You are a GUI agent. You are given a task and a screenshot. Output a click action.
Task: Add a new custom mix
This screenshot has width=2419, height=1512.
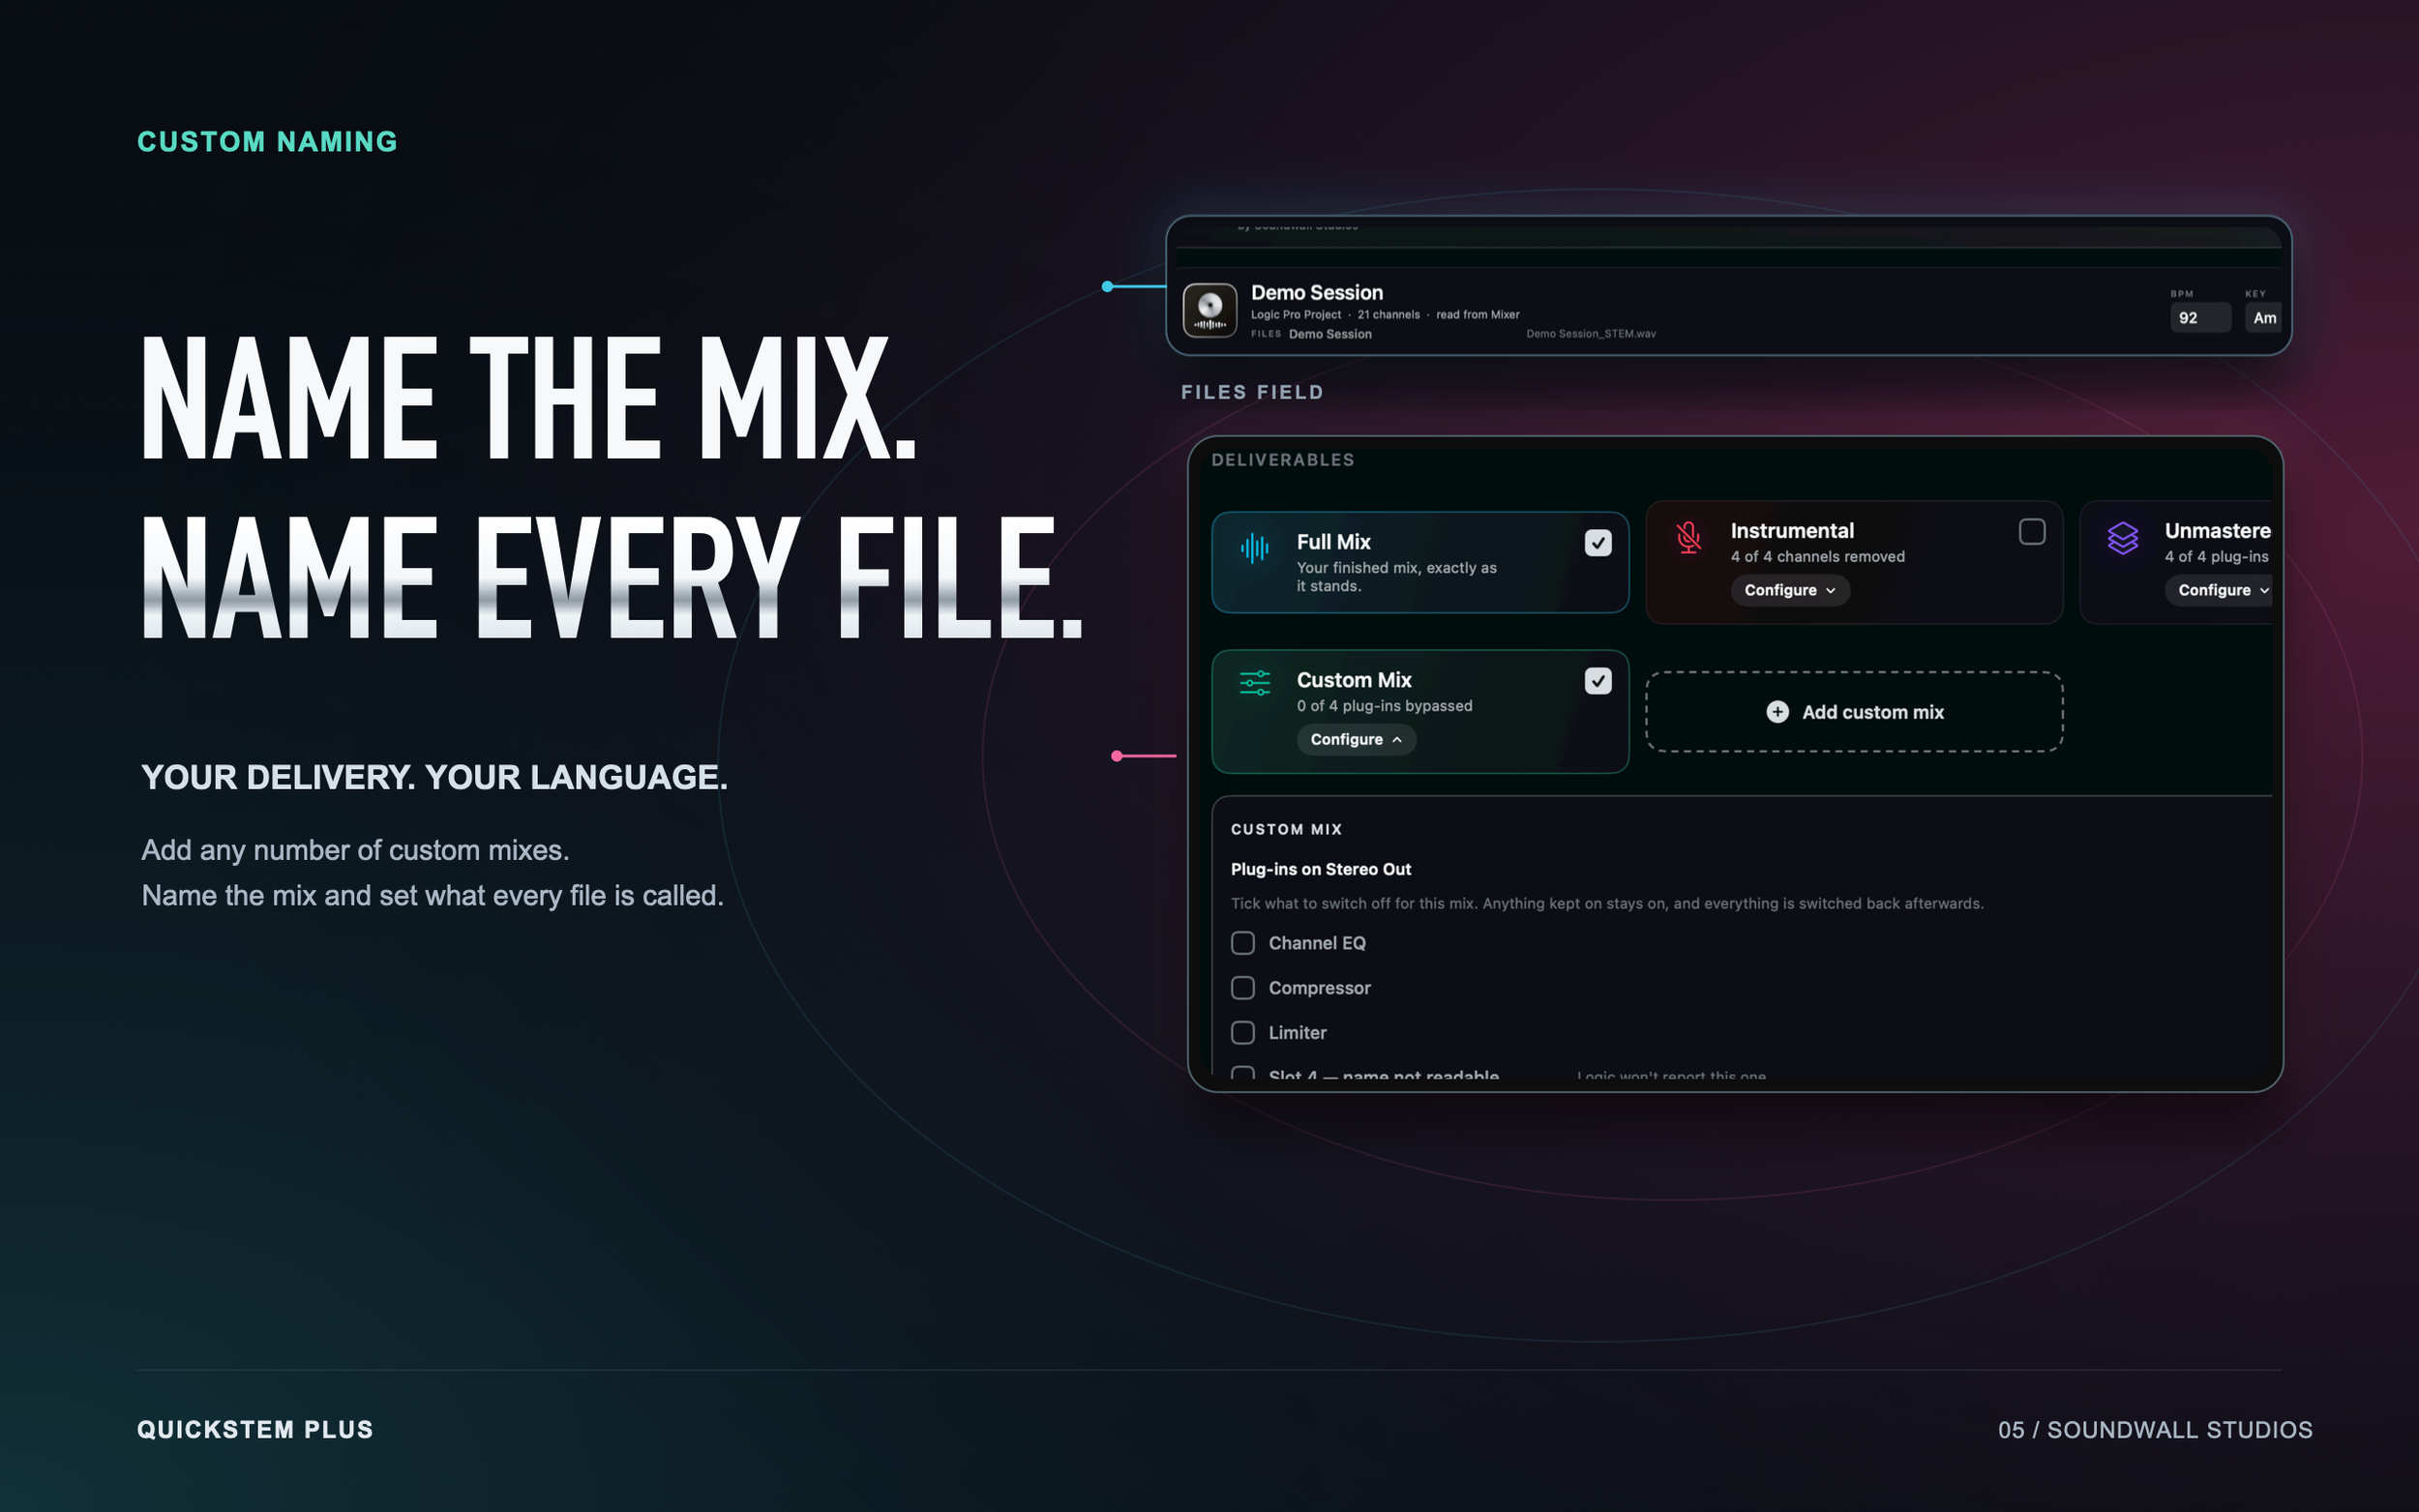1854,712
